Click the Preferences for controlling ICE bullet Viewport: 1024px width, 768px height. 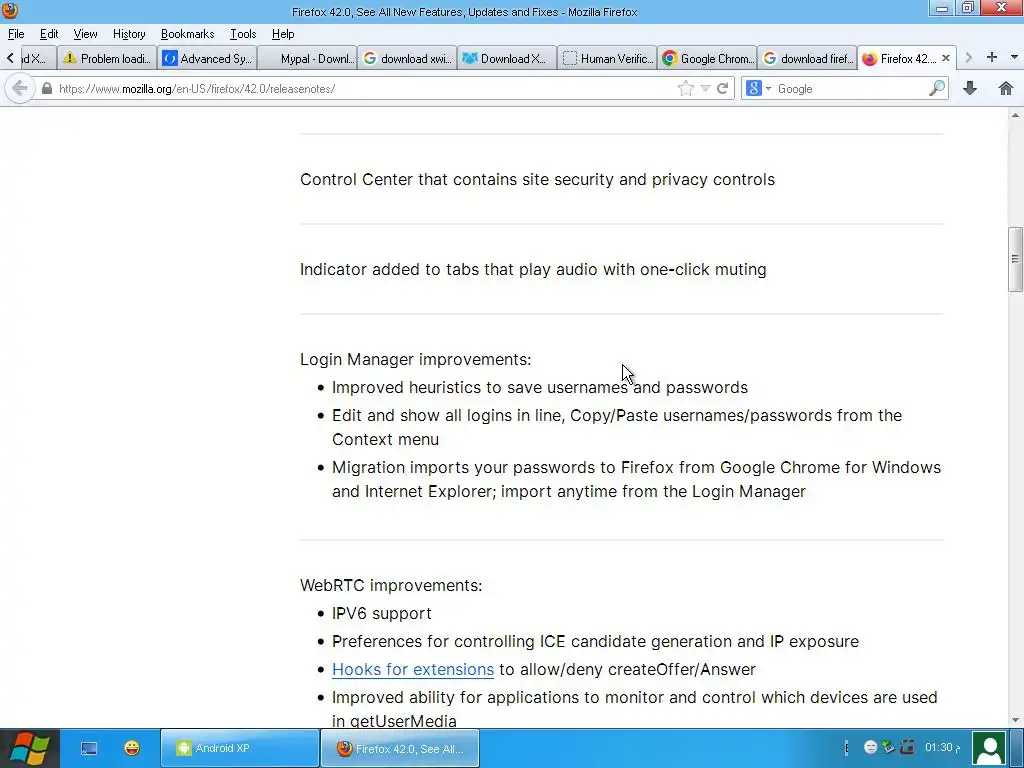pyautogui.click(x=595, y=641)
